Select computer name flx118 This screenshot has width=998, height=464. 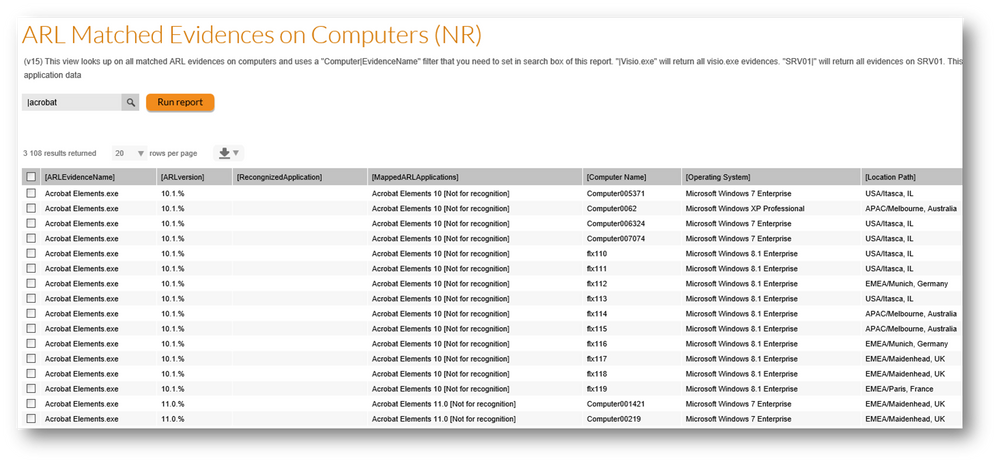coord(596,374)
